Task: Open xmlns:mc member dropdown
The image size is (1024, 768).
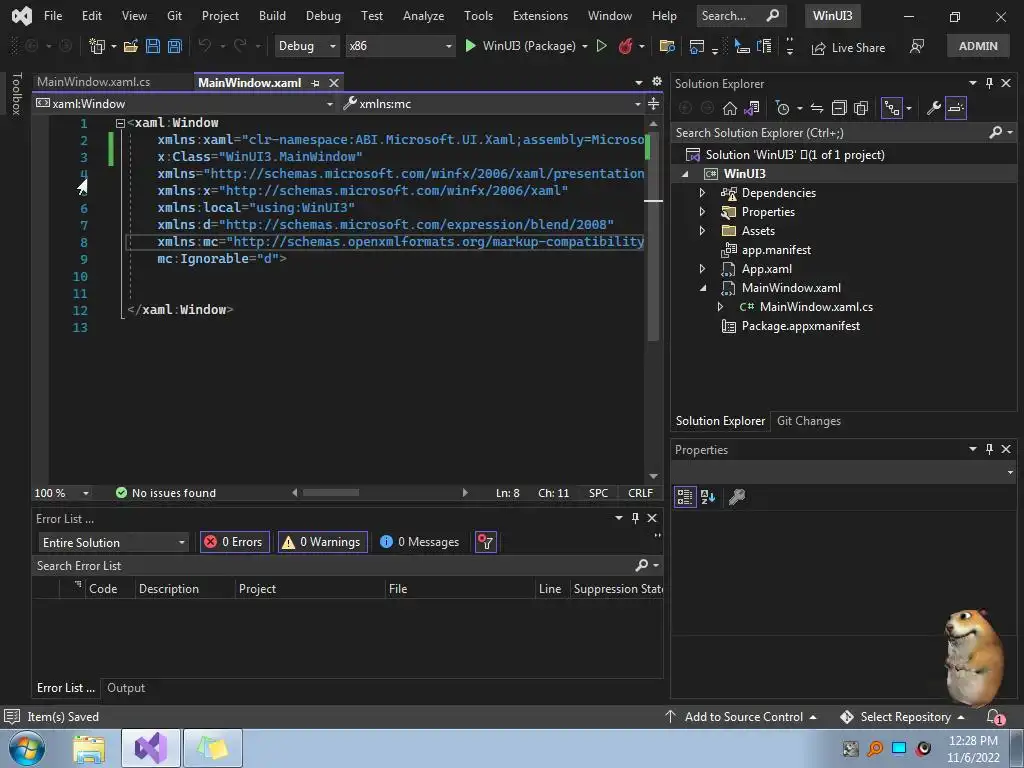Action: pyautogui.click(x=492, y=104)
